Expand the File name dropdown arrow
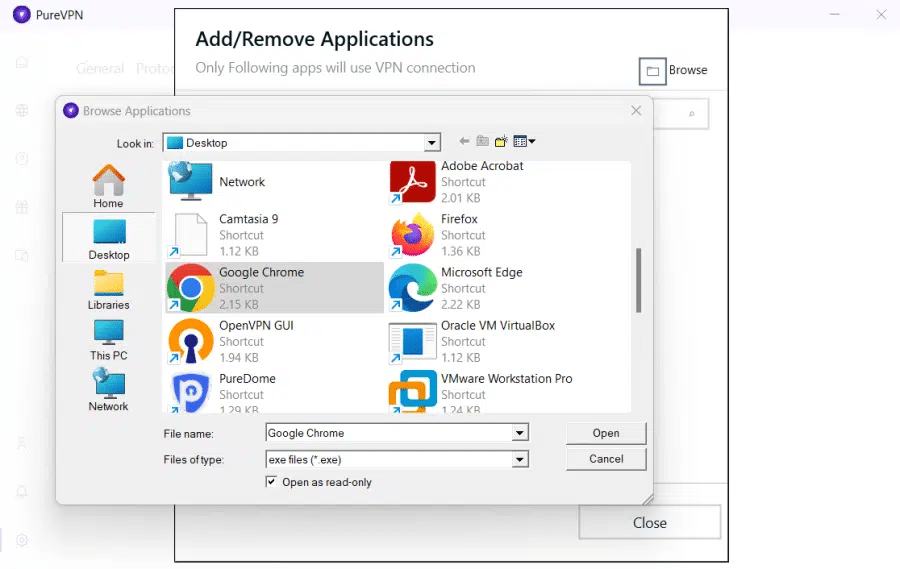The width and height of the screenshot is (900, 569). coord(519,433)
